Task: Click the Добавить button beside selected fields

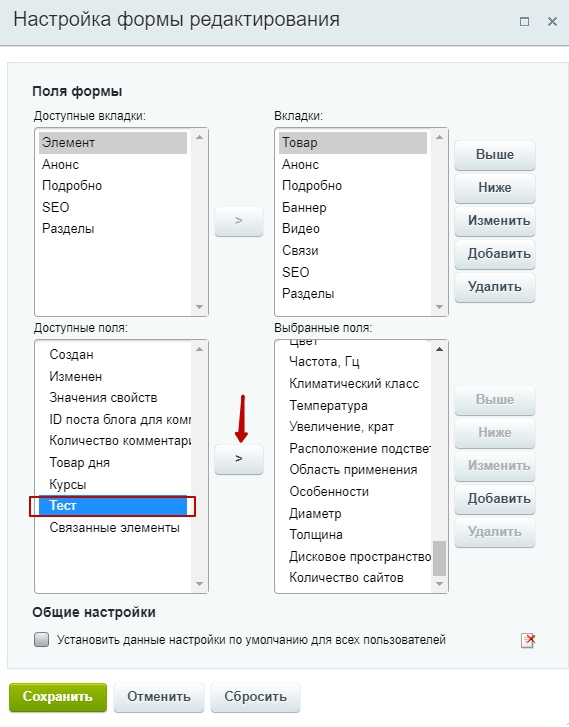Action: (495, 499)
